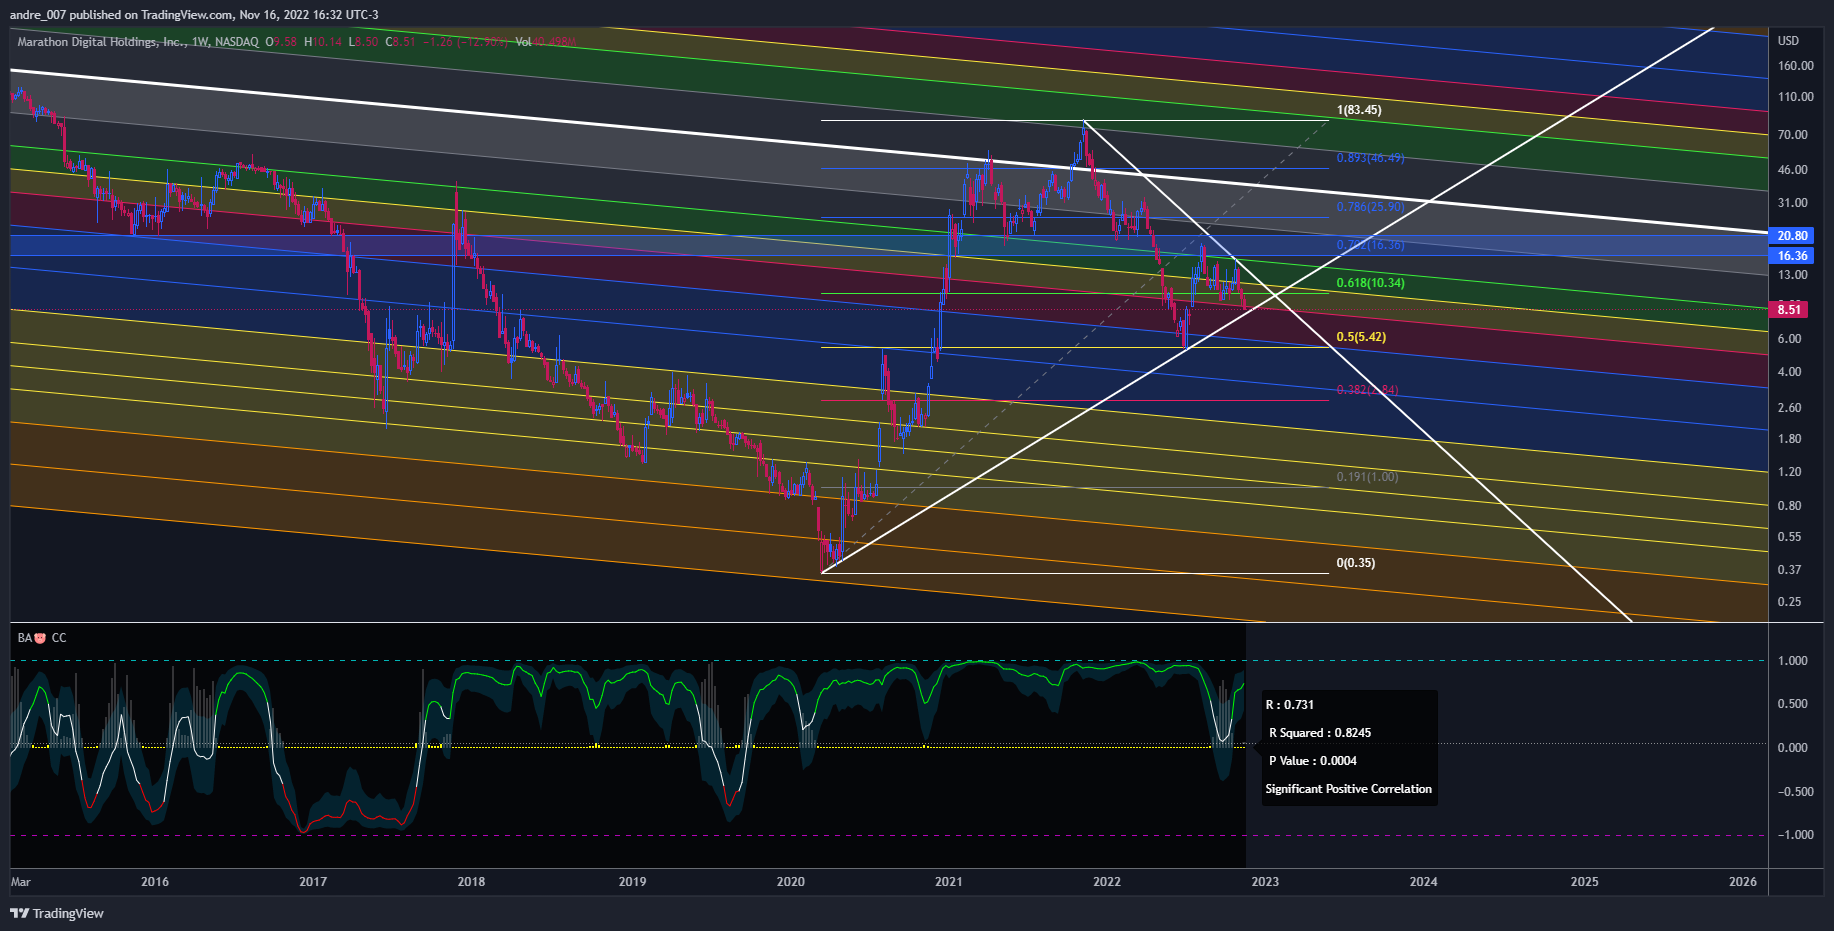Click the USD currency label on the price axis
Image resolution: width=1834 pixels, height=931 pixels.
point(1788,41)
